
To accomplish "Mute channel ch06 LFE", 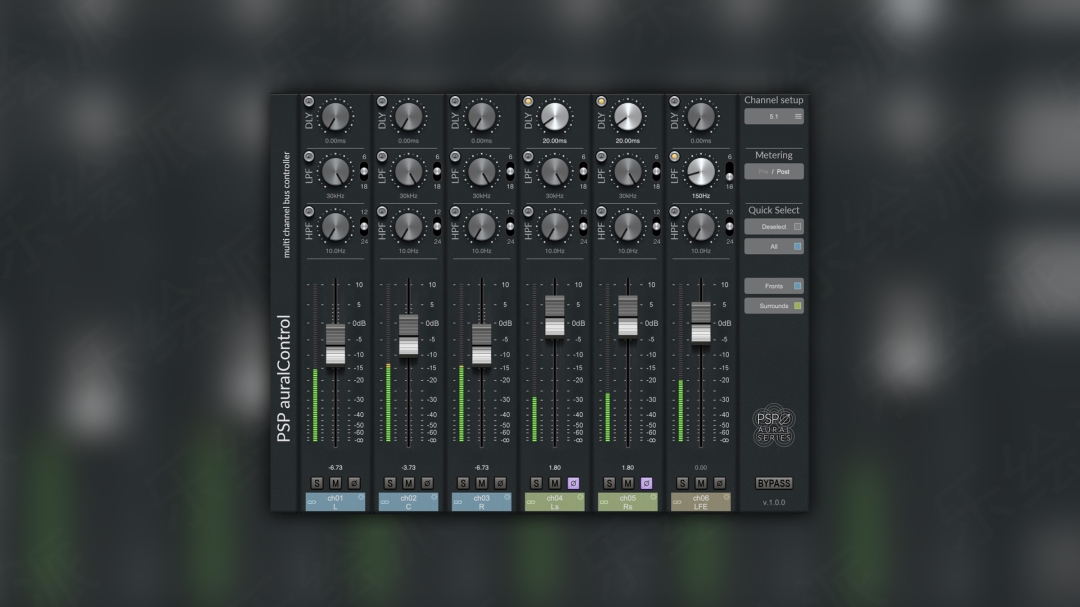I will click(700, 483).
